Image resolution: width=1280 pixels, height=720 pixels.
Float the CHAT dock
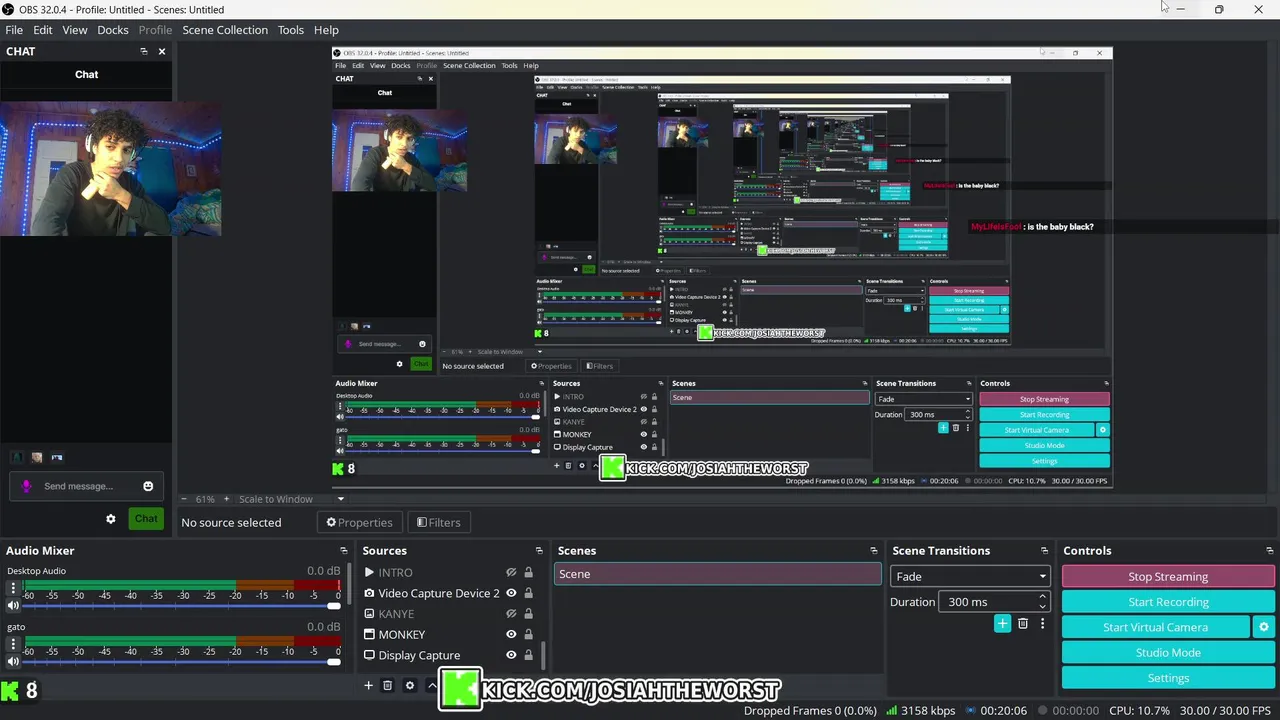pos(143,51)
